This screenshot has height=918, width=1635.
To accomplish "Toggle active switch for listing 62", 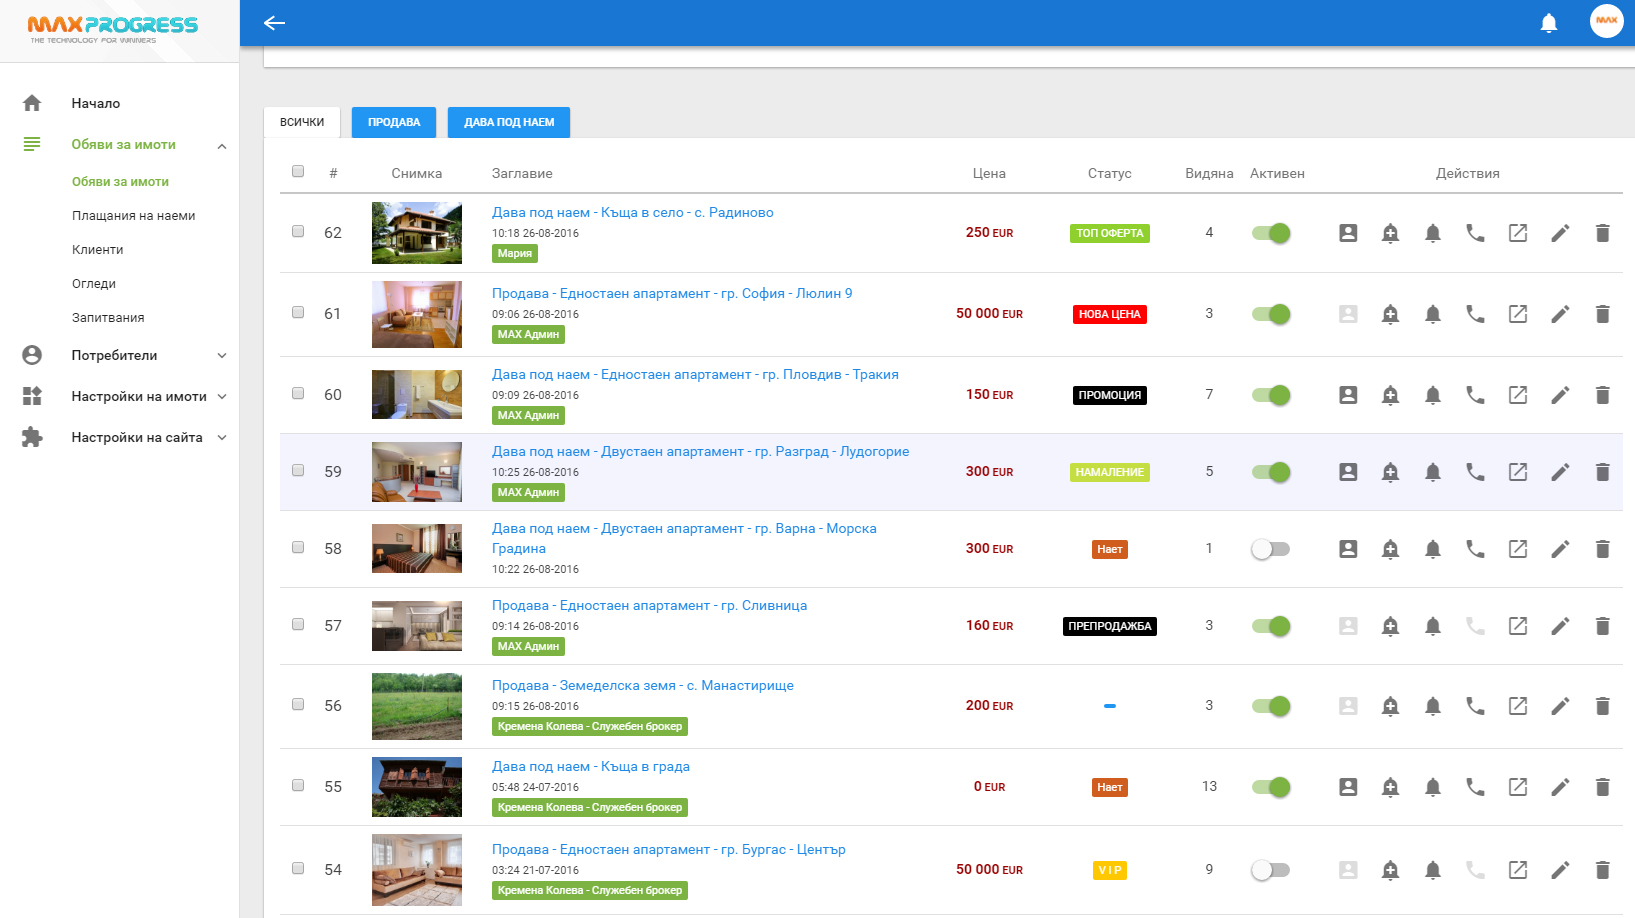I will click(x=1271, y=233).
